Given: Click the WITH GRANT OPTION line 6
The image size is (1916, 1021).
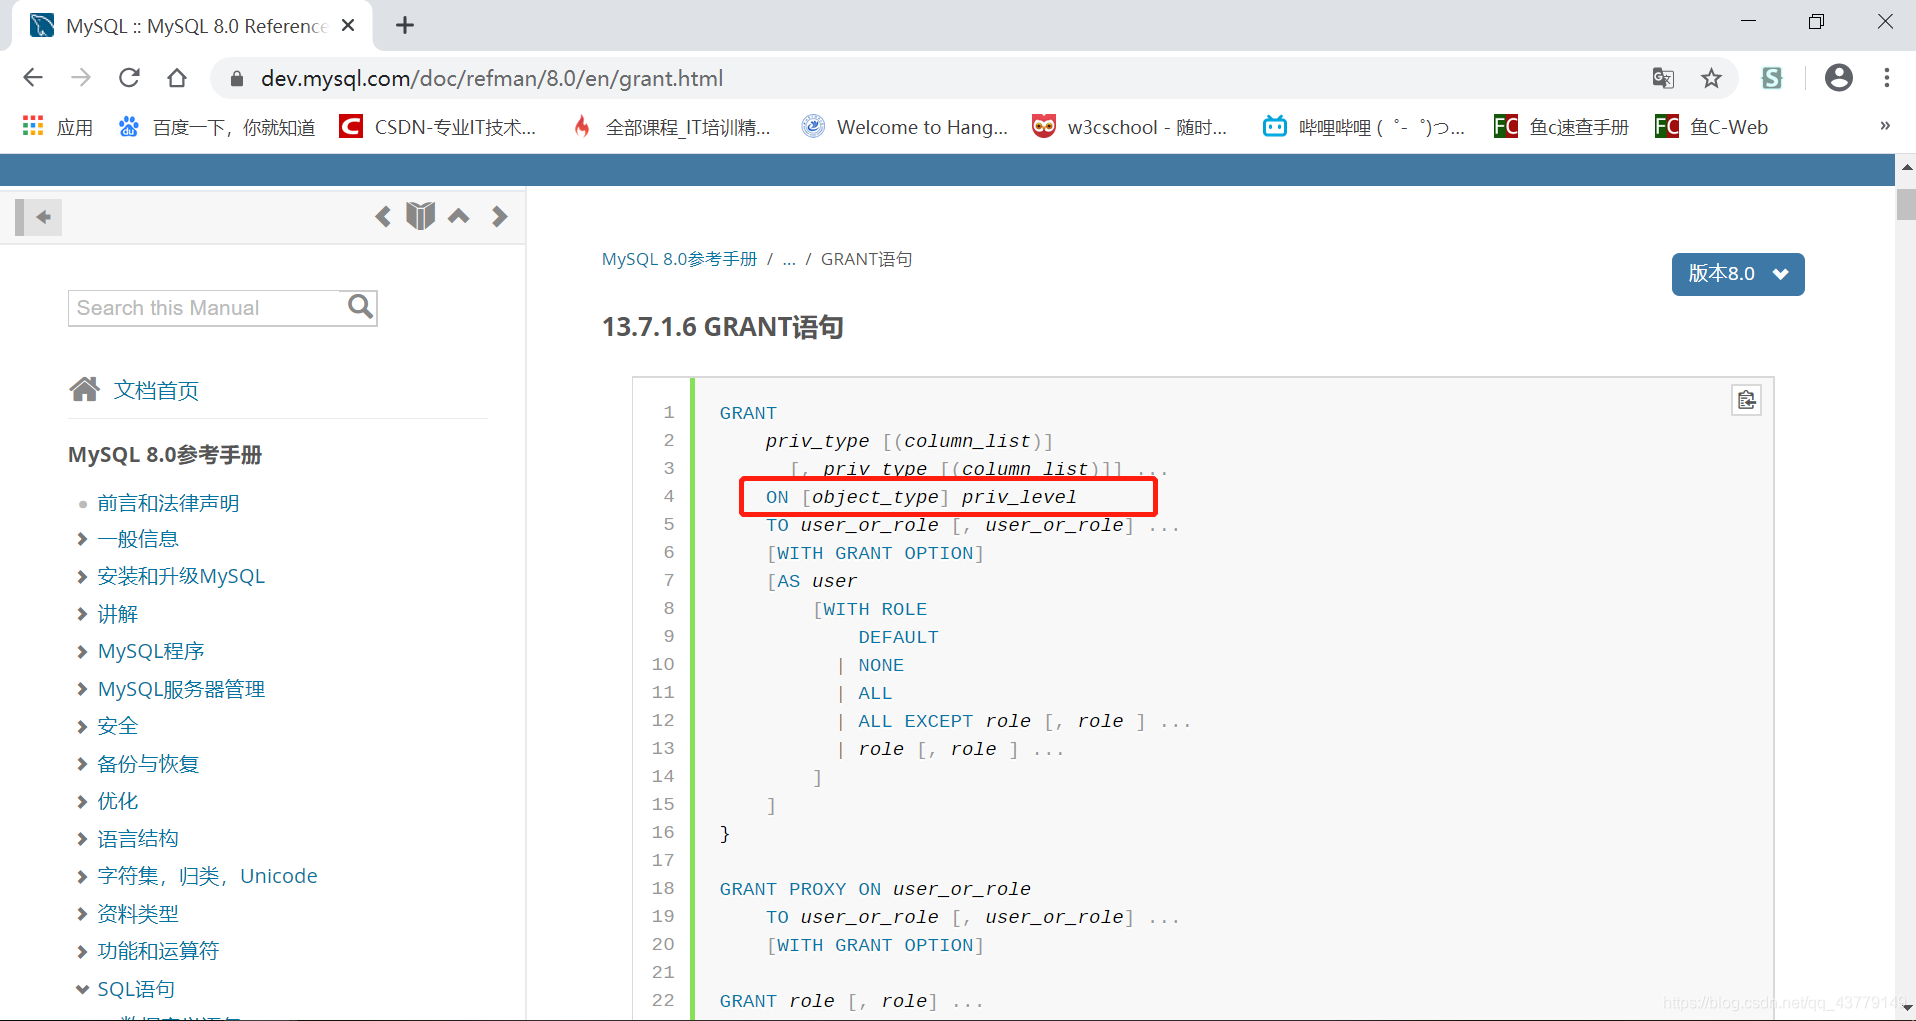Looking at the screenshot, I should 875,553.
